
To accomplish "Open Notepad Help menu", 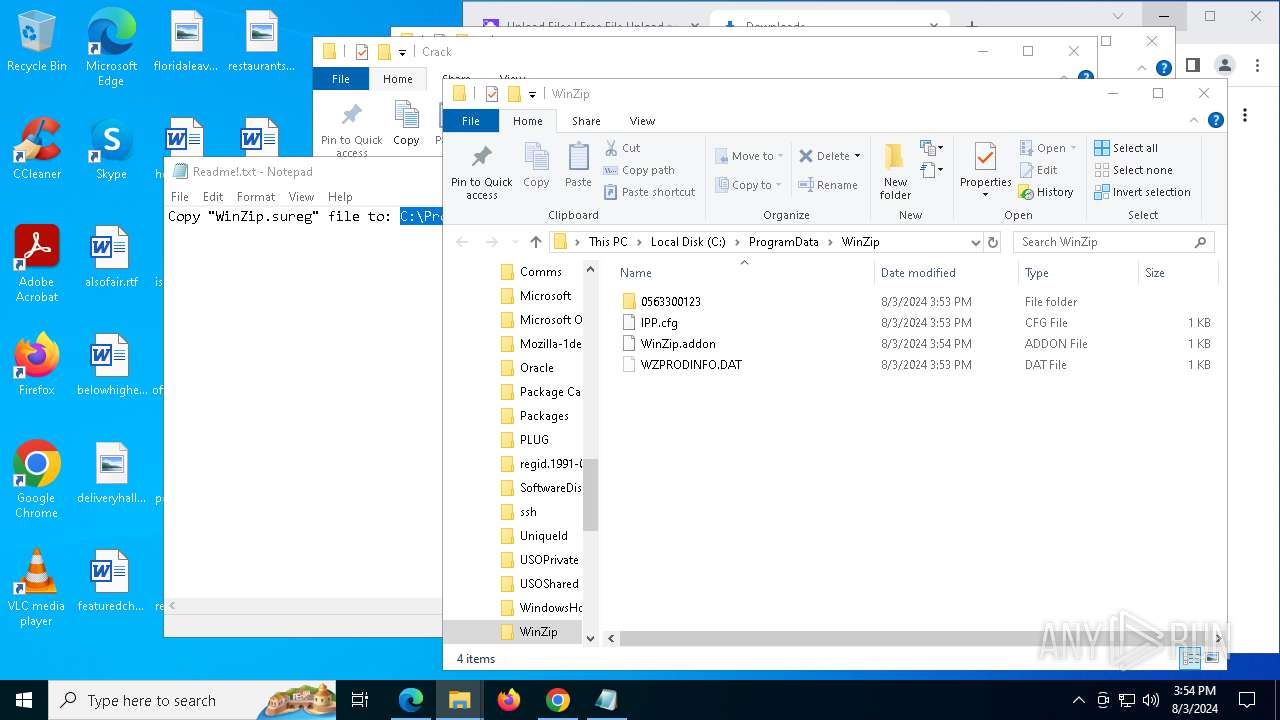I will [340, 197].
